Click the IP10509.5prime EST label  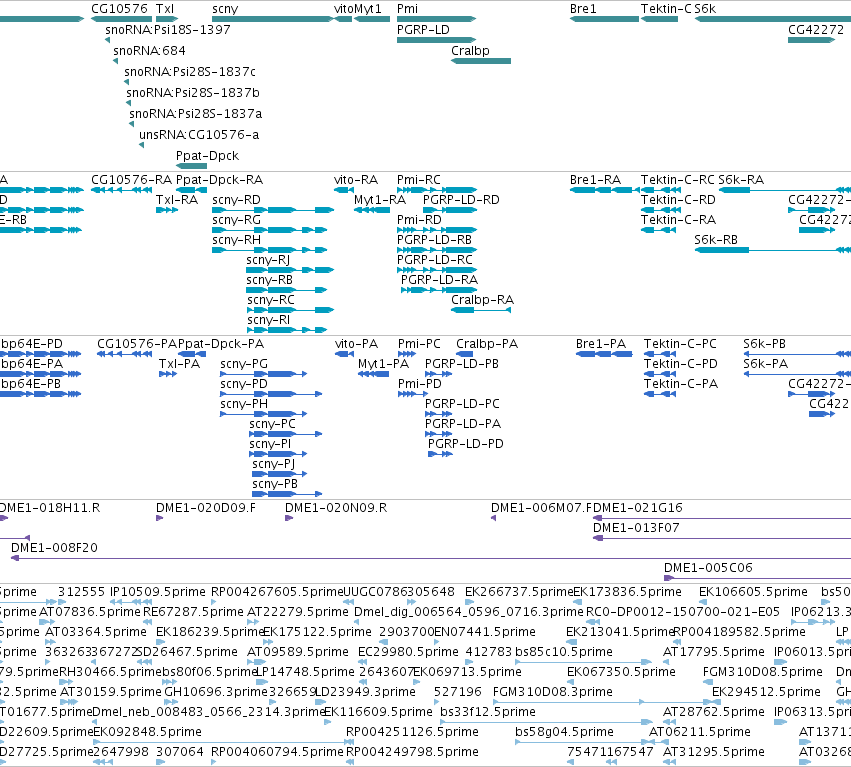pyautogui.click(x=158, y=592)
